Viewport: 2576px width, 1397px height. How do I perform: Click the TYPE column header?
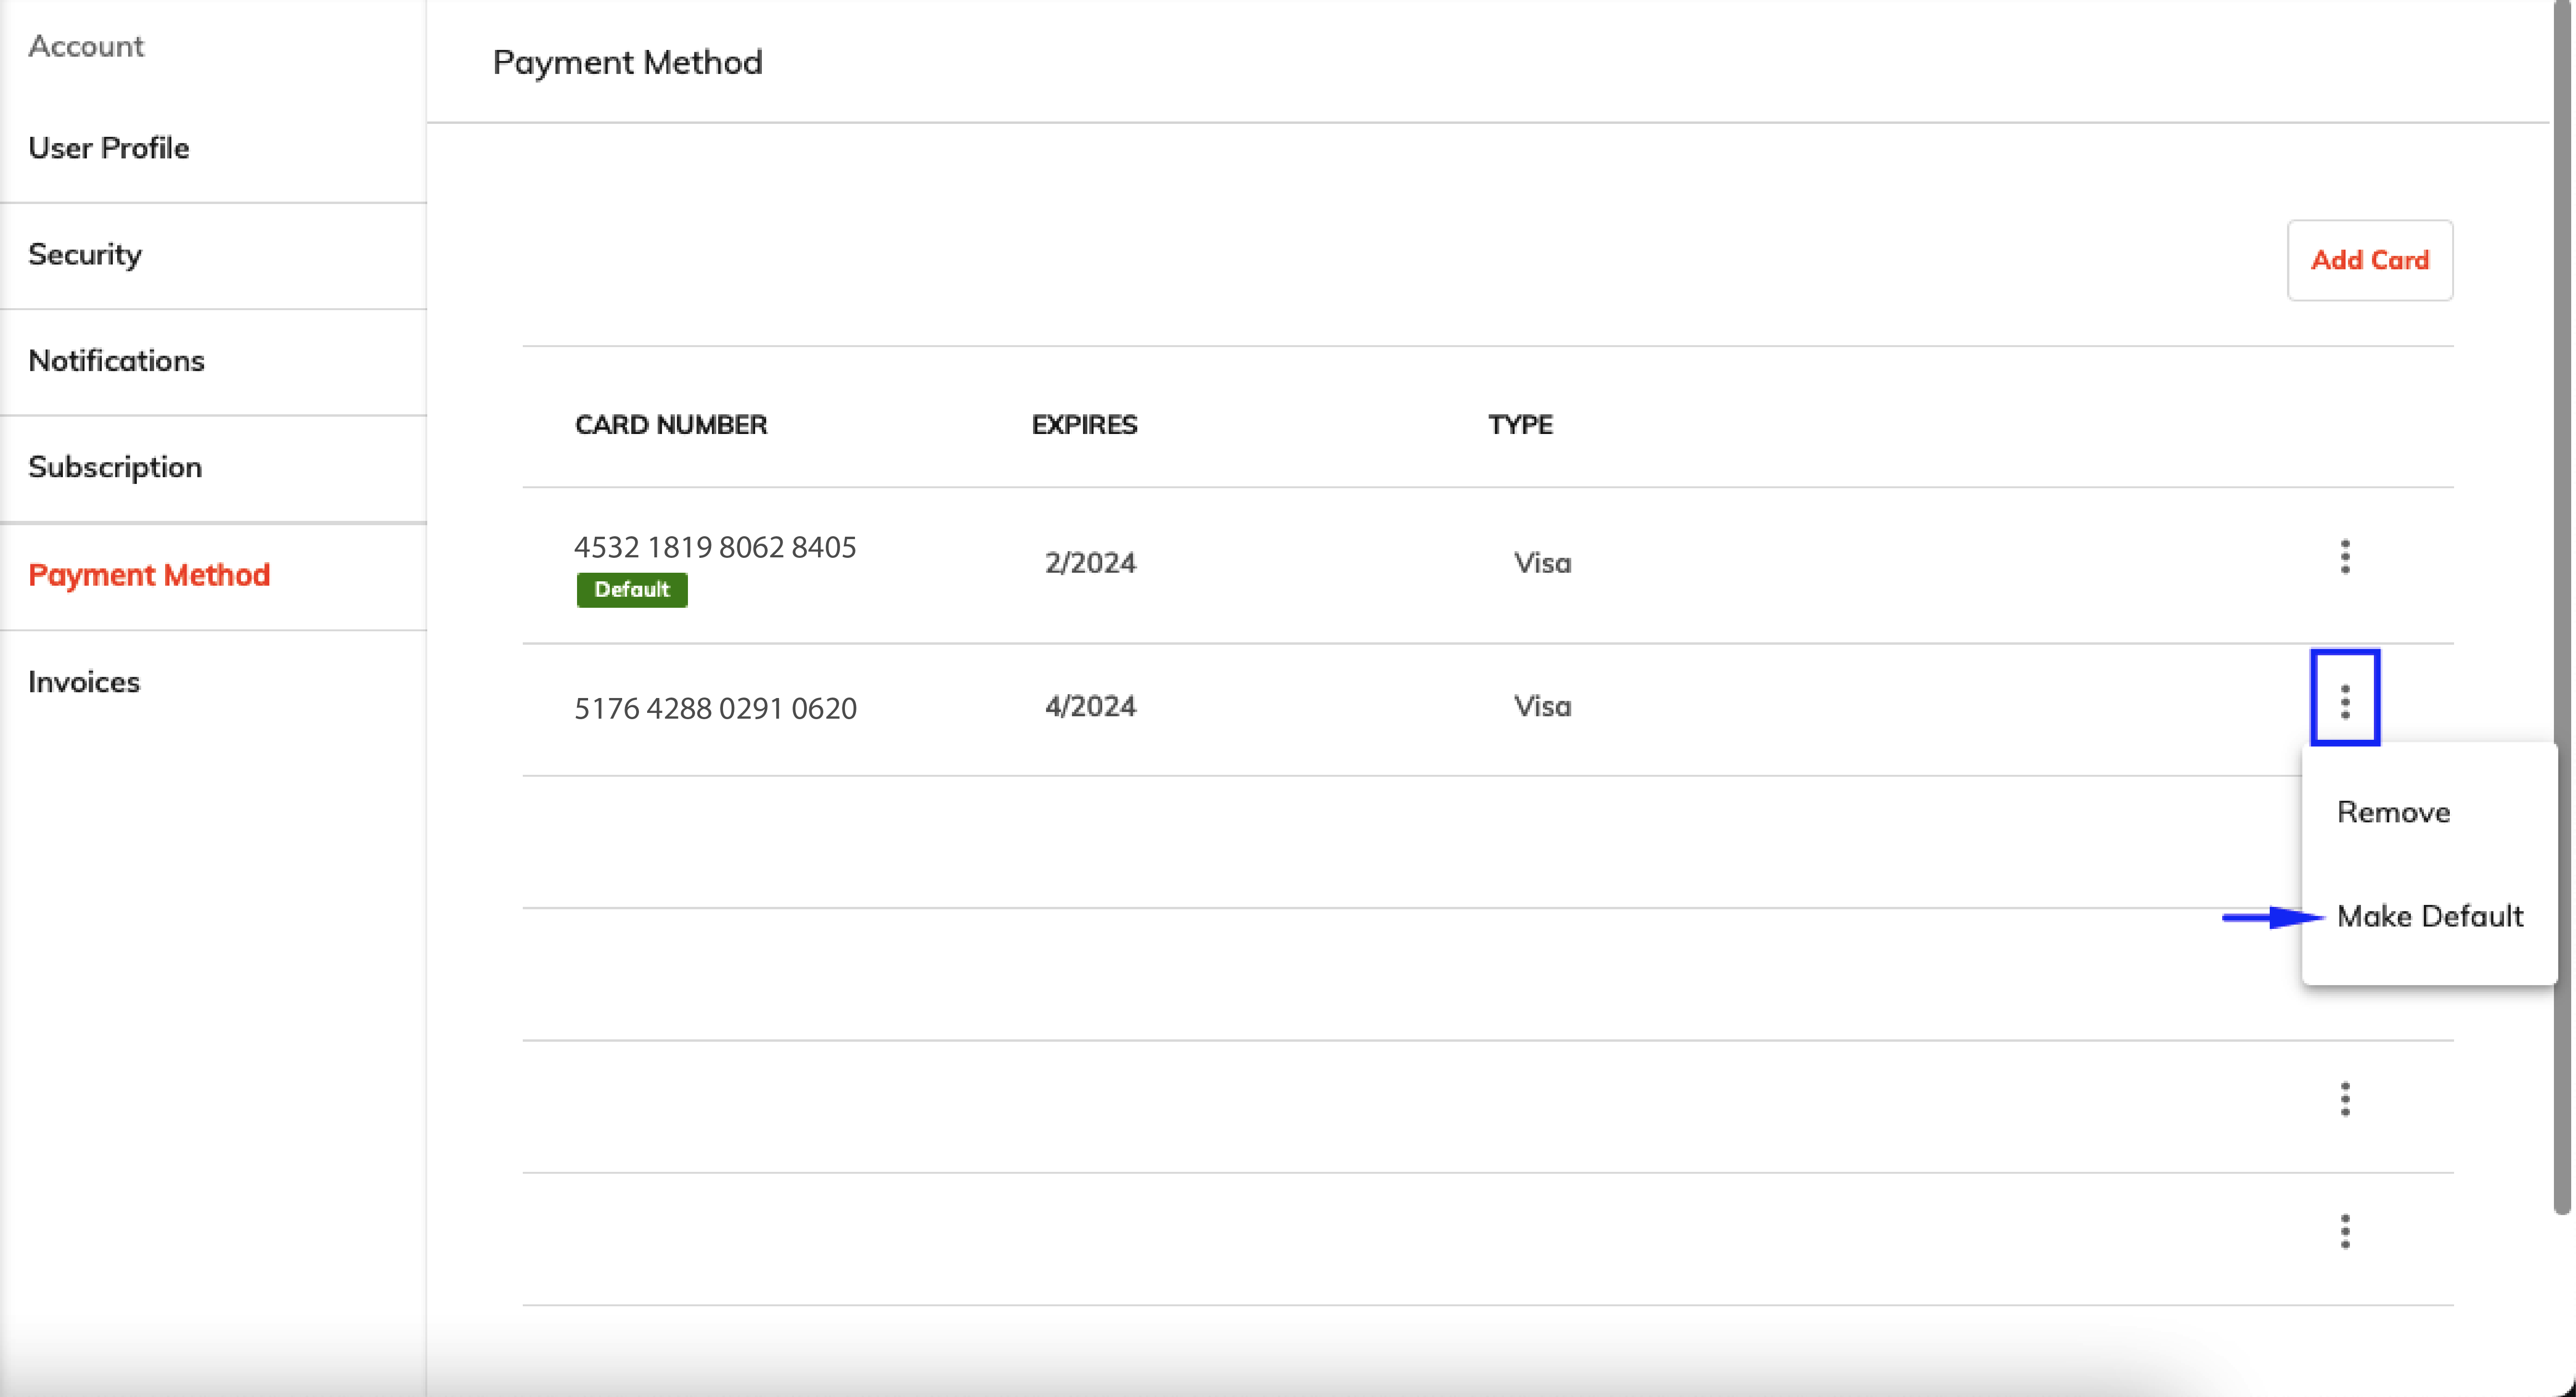tap(1520, 425)
